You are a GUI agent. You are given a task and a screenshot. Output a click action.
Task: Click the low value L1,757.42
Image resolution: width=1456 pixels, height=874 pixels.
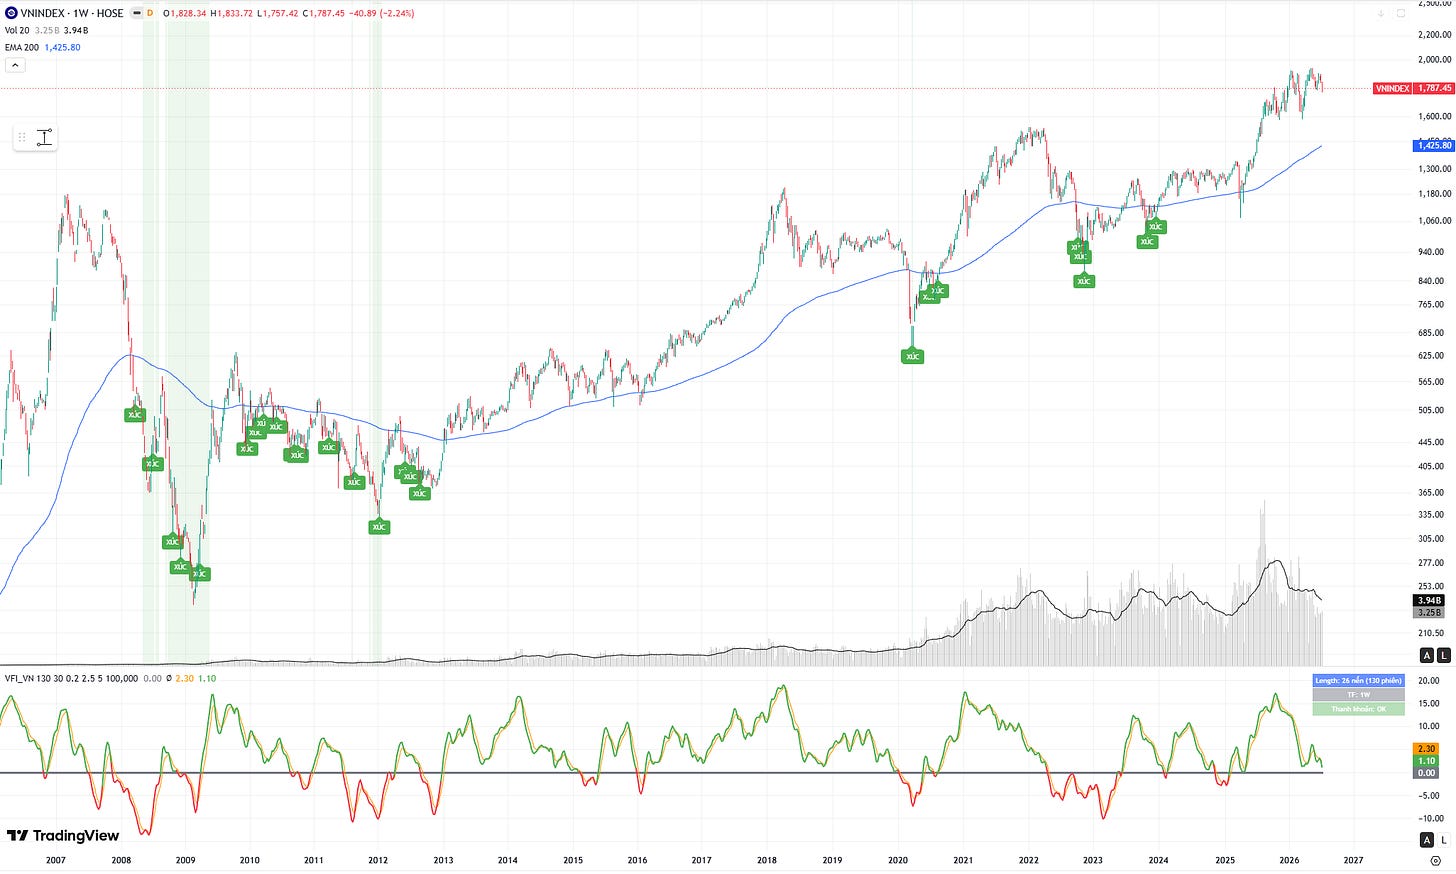coord(277,13)
